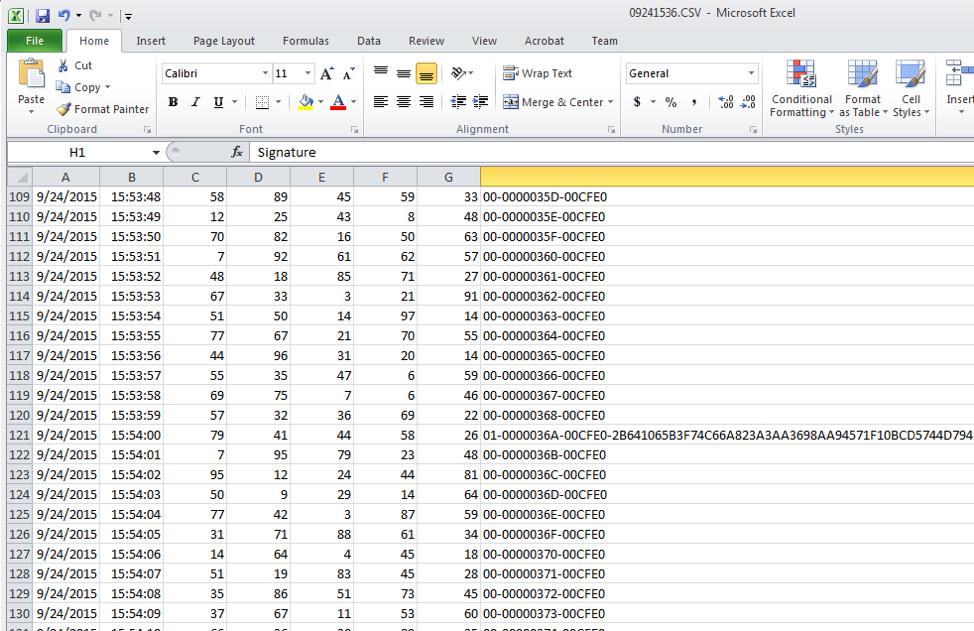
Task: Click the Redo icon
Action: pyautogui.click(x=95, y=16)
